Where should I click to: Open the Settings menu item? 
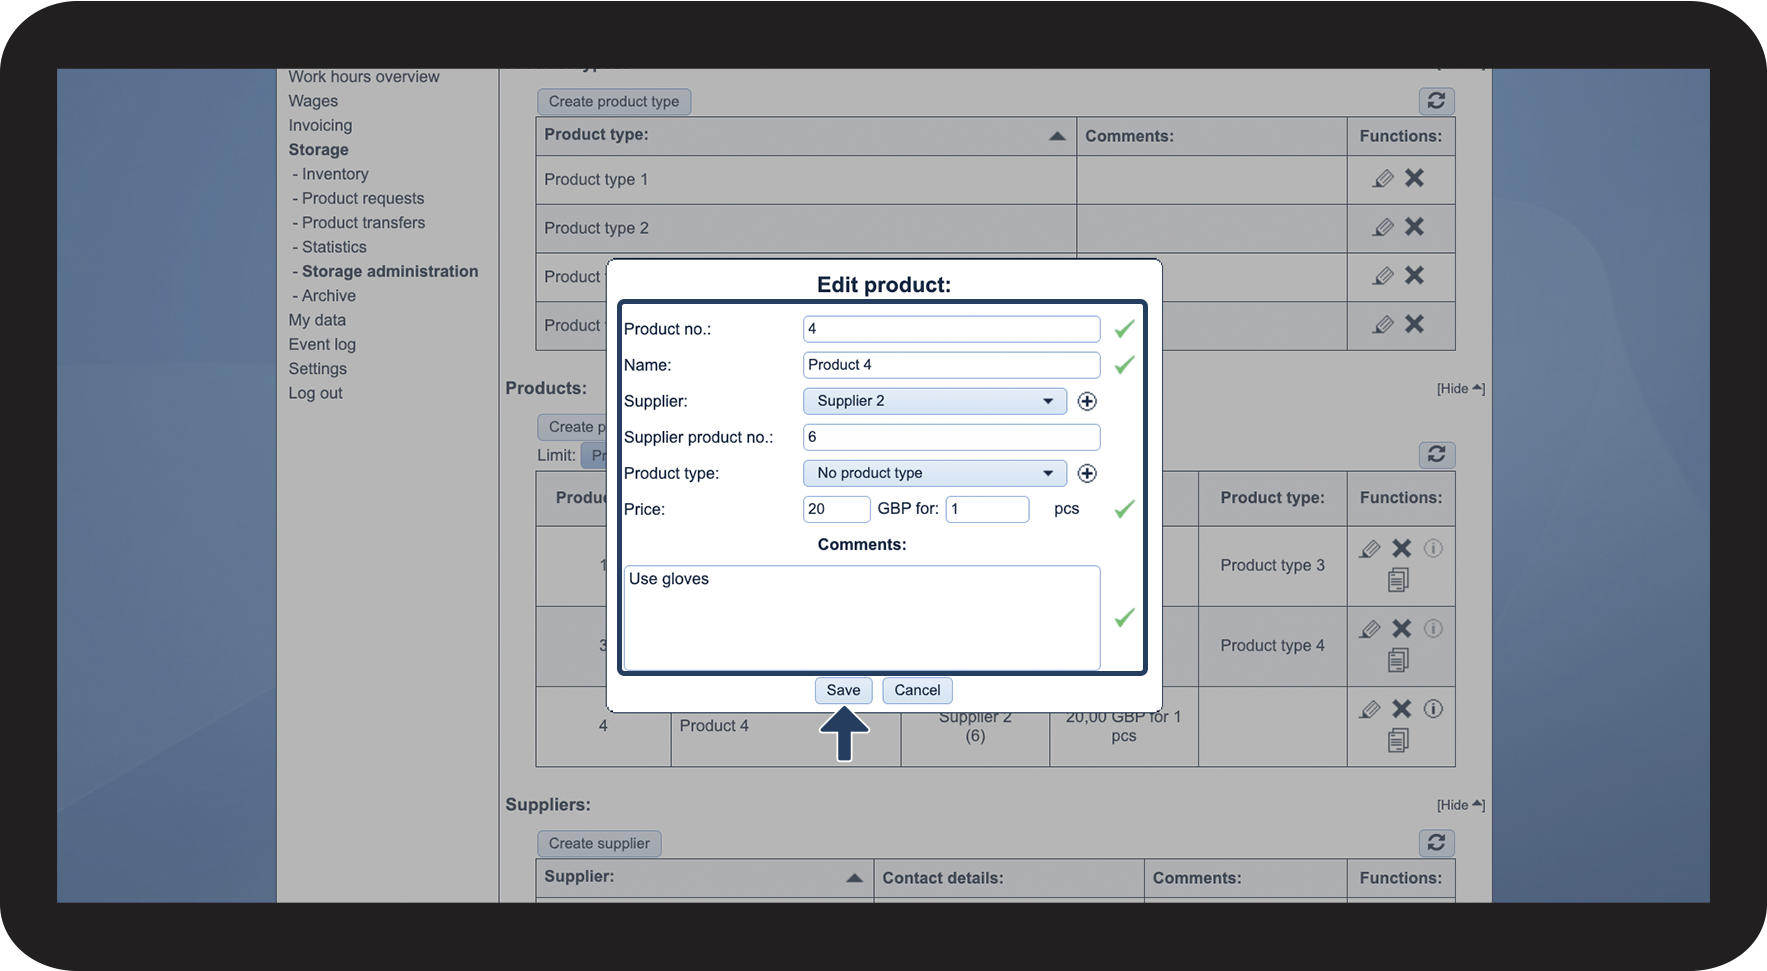pos(317,369)
